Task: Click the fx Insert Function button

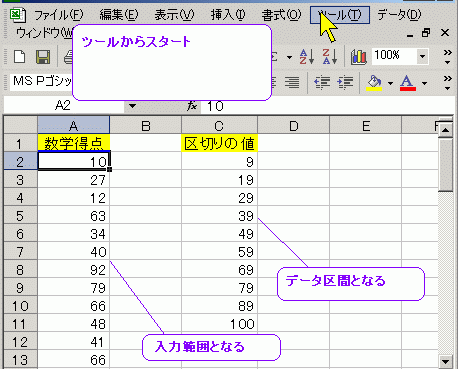Action: click(192, 106)
